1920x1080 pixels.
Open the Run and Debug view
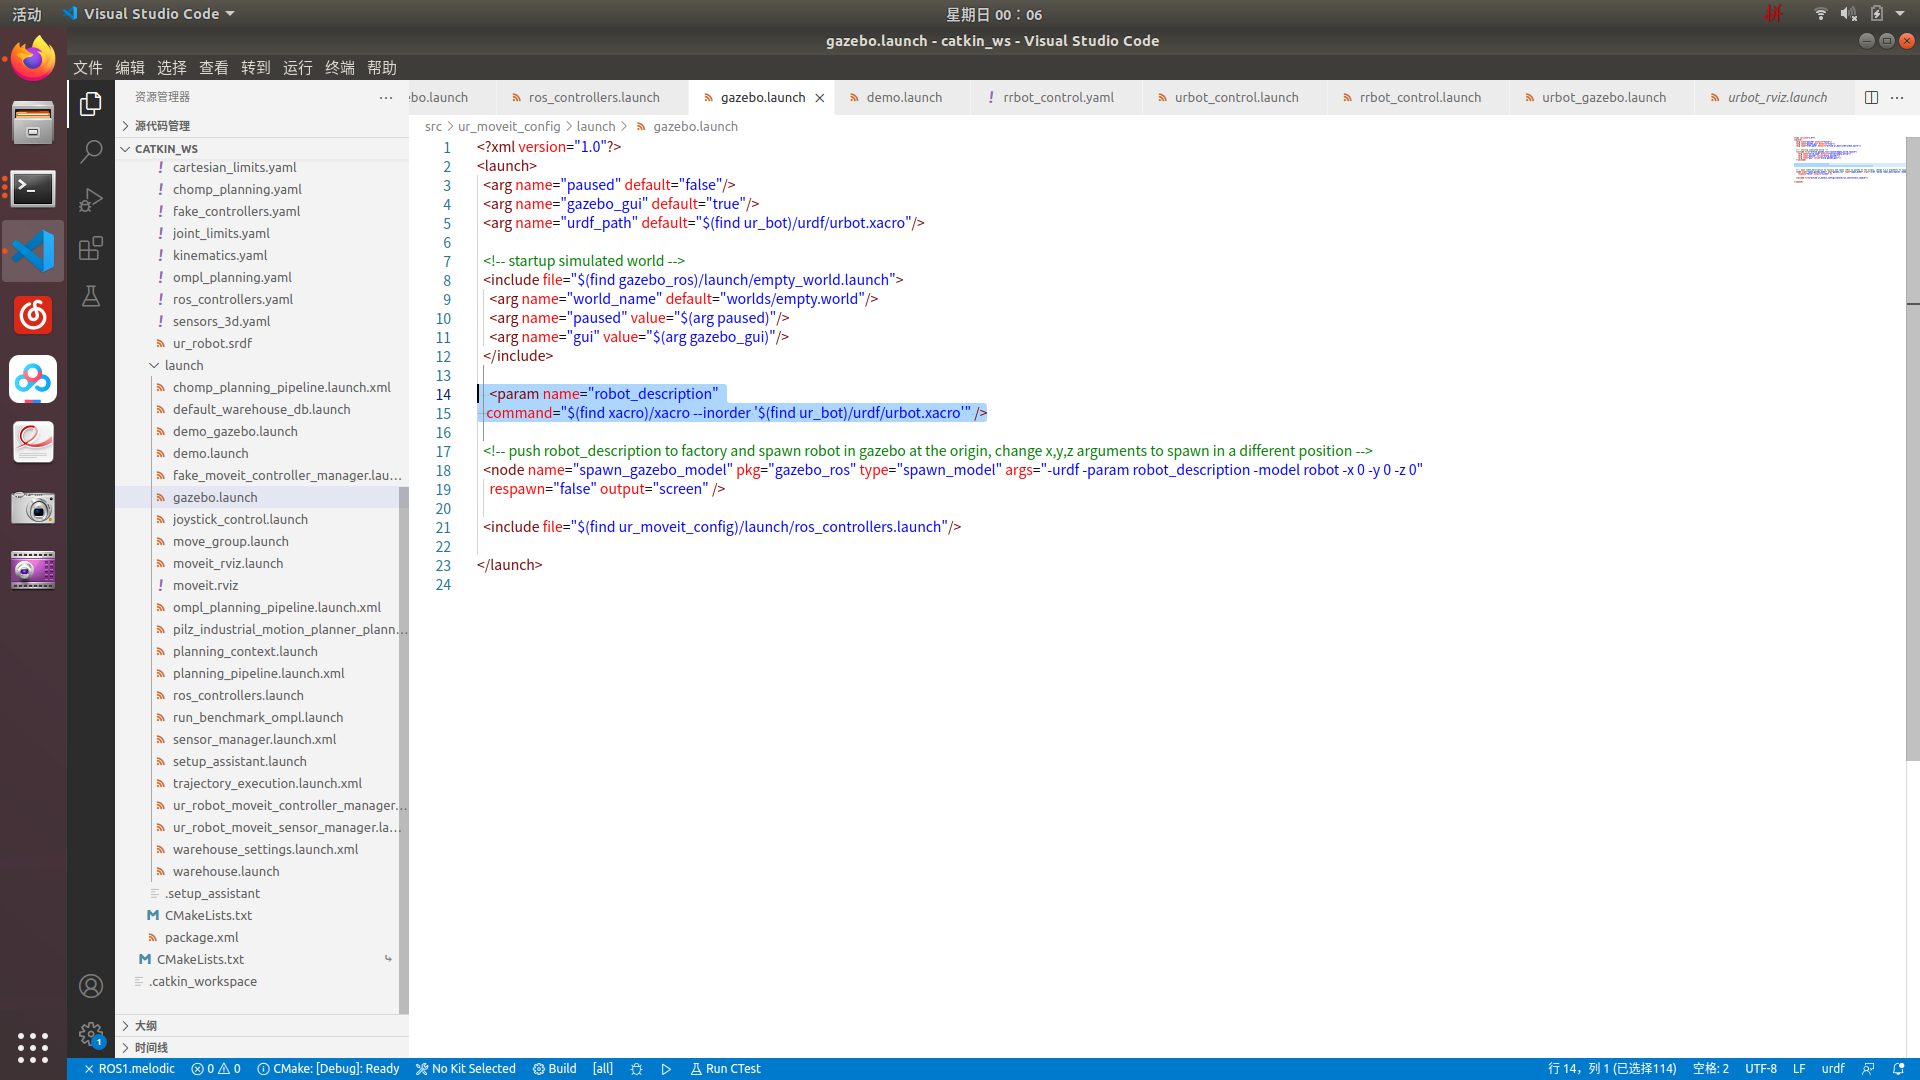pos(91,200)
